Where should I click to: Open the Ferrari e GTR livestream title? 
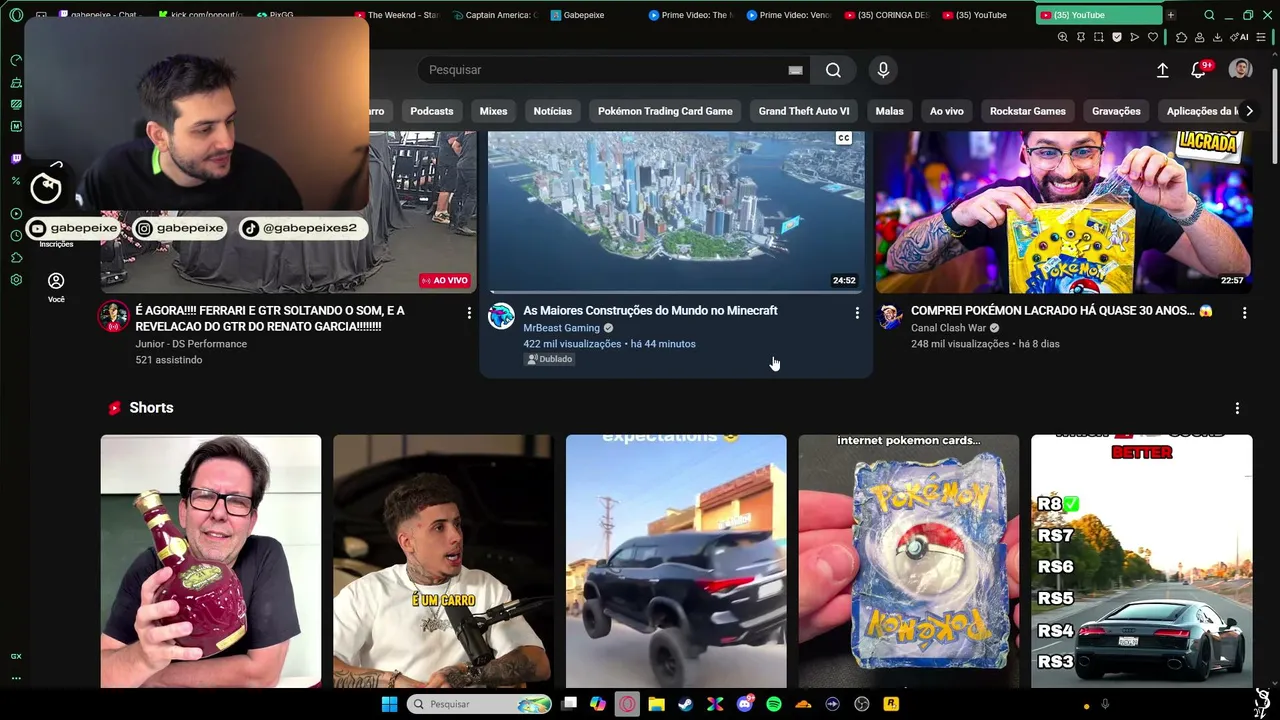tap(270, 318)
